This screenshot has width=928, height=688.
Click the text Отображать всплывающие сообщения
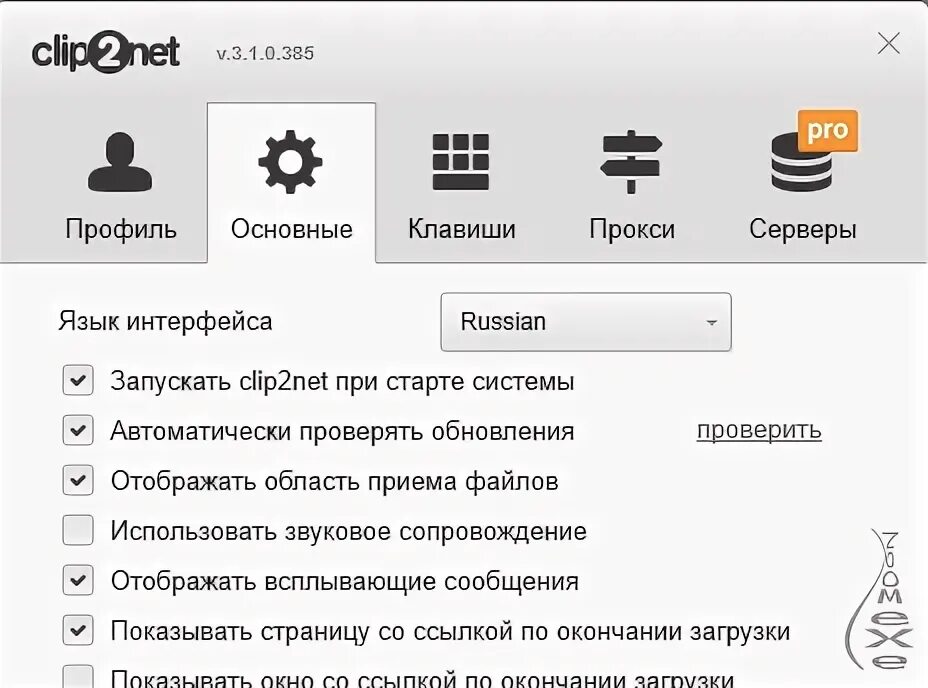pos(344,581)
